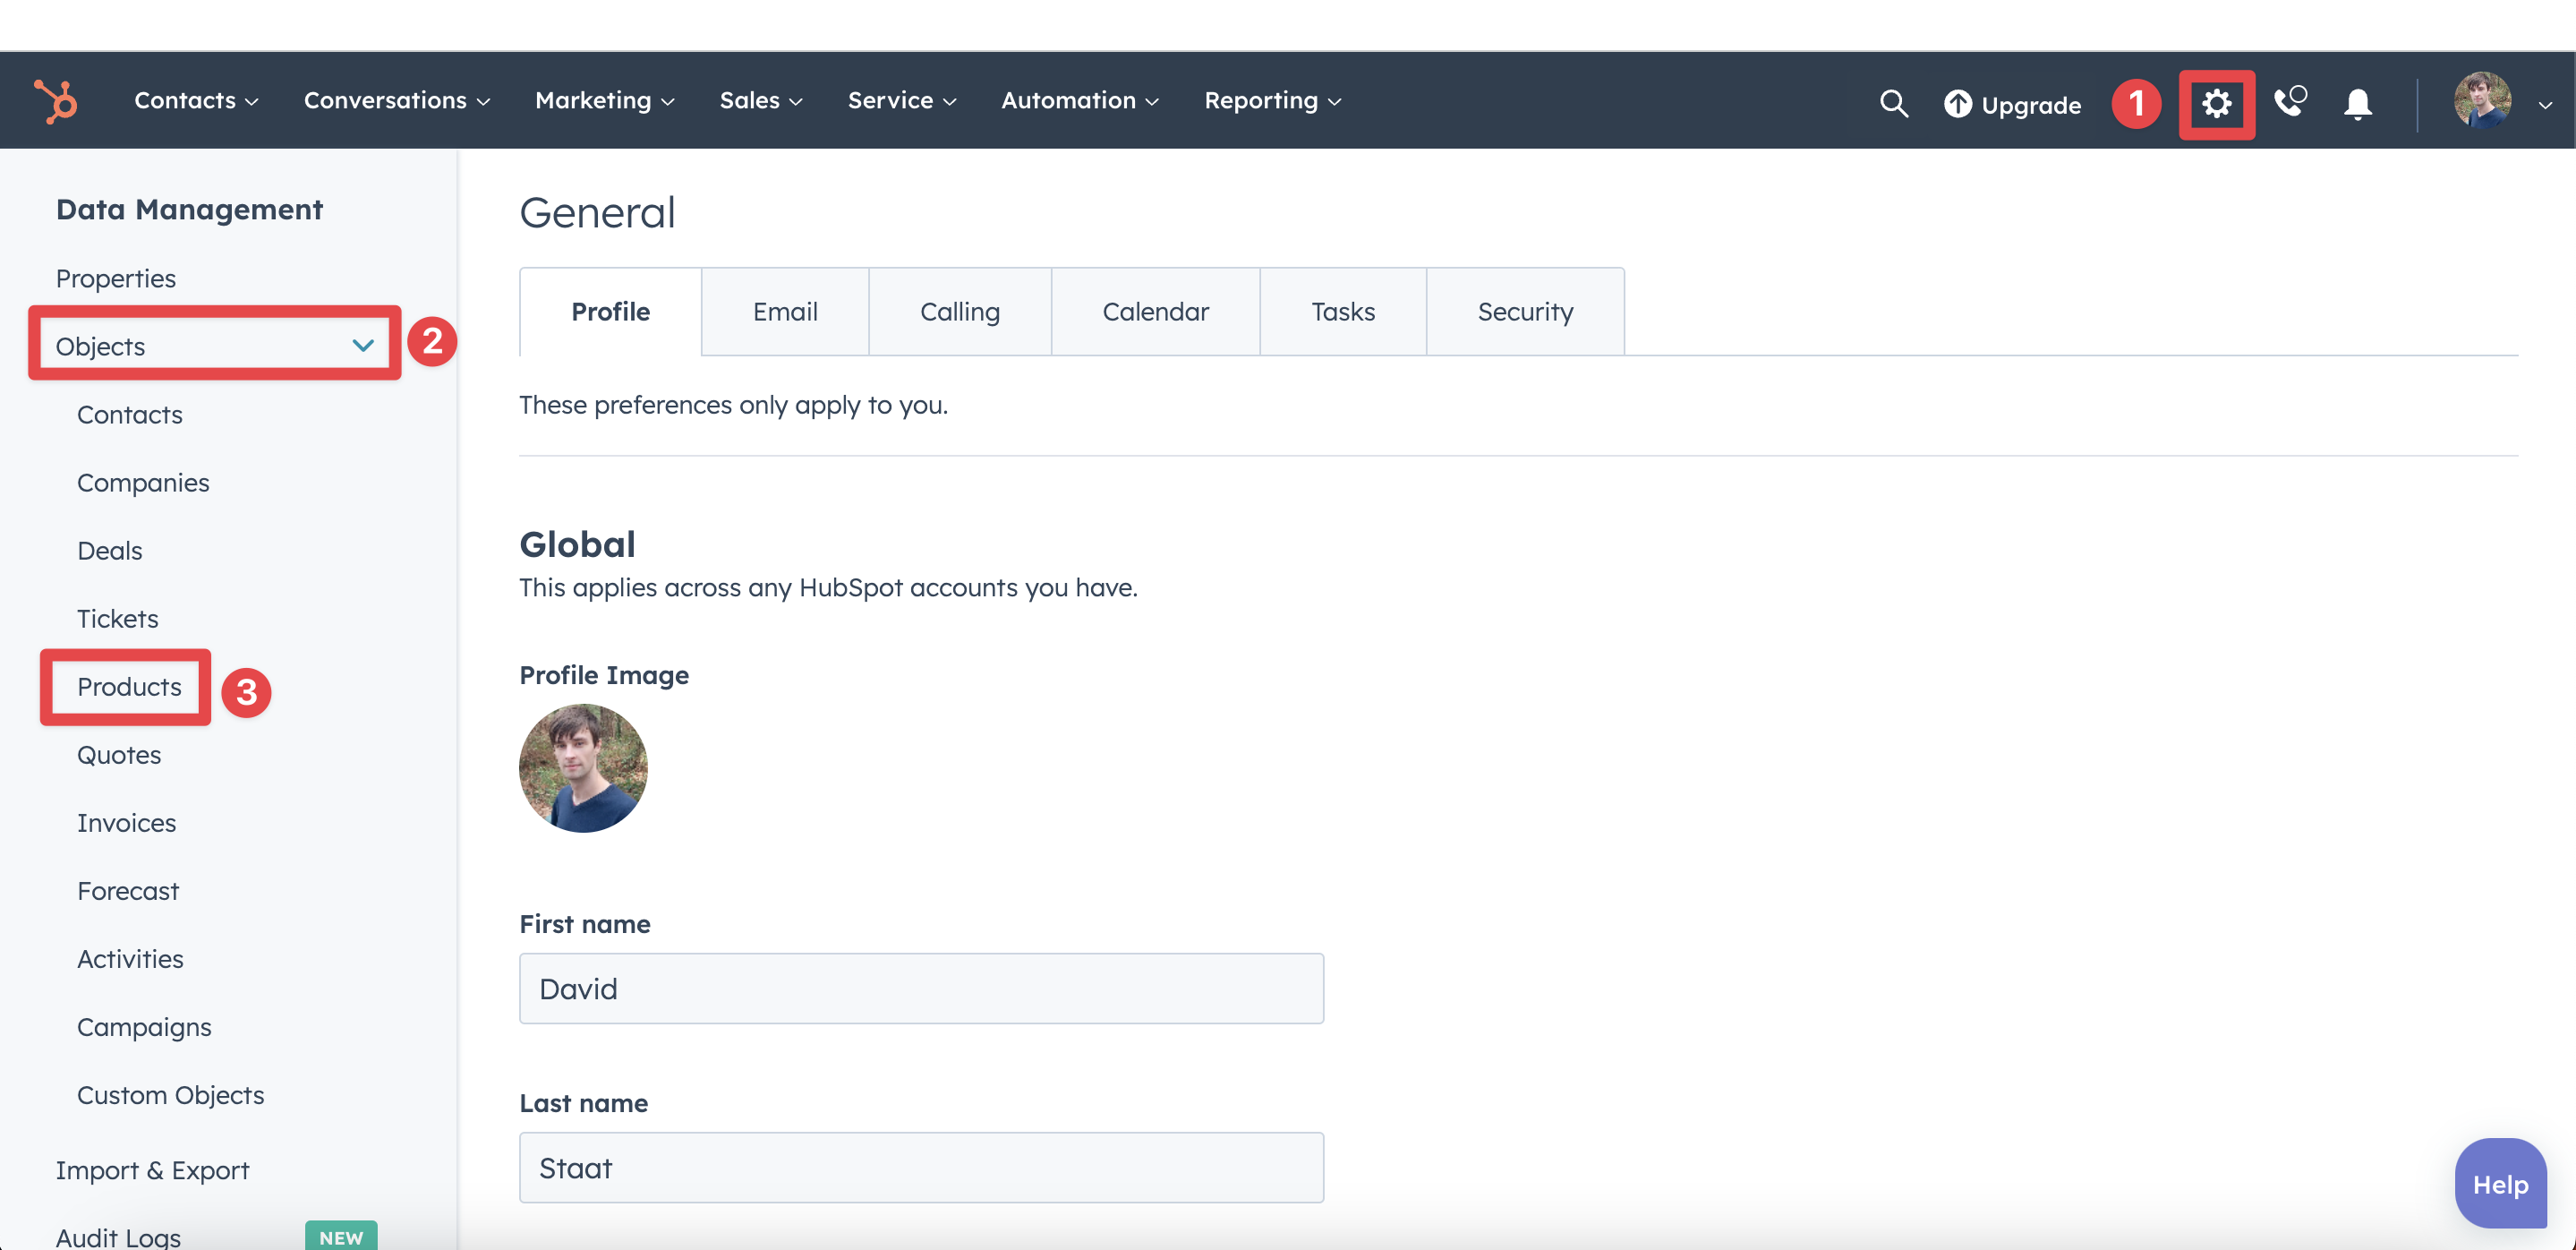Open the Products settings

128,687
